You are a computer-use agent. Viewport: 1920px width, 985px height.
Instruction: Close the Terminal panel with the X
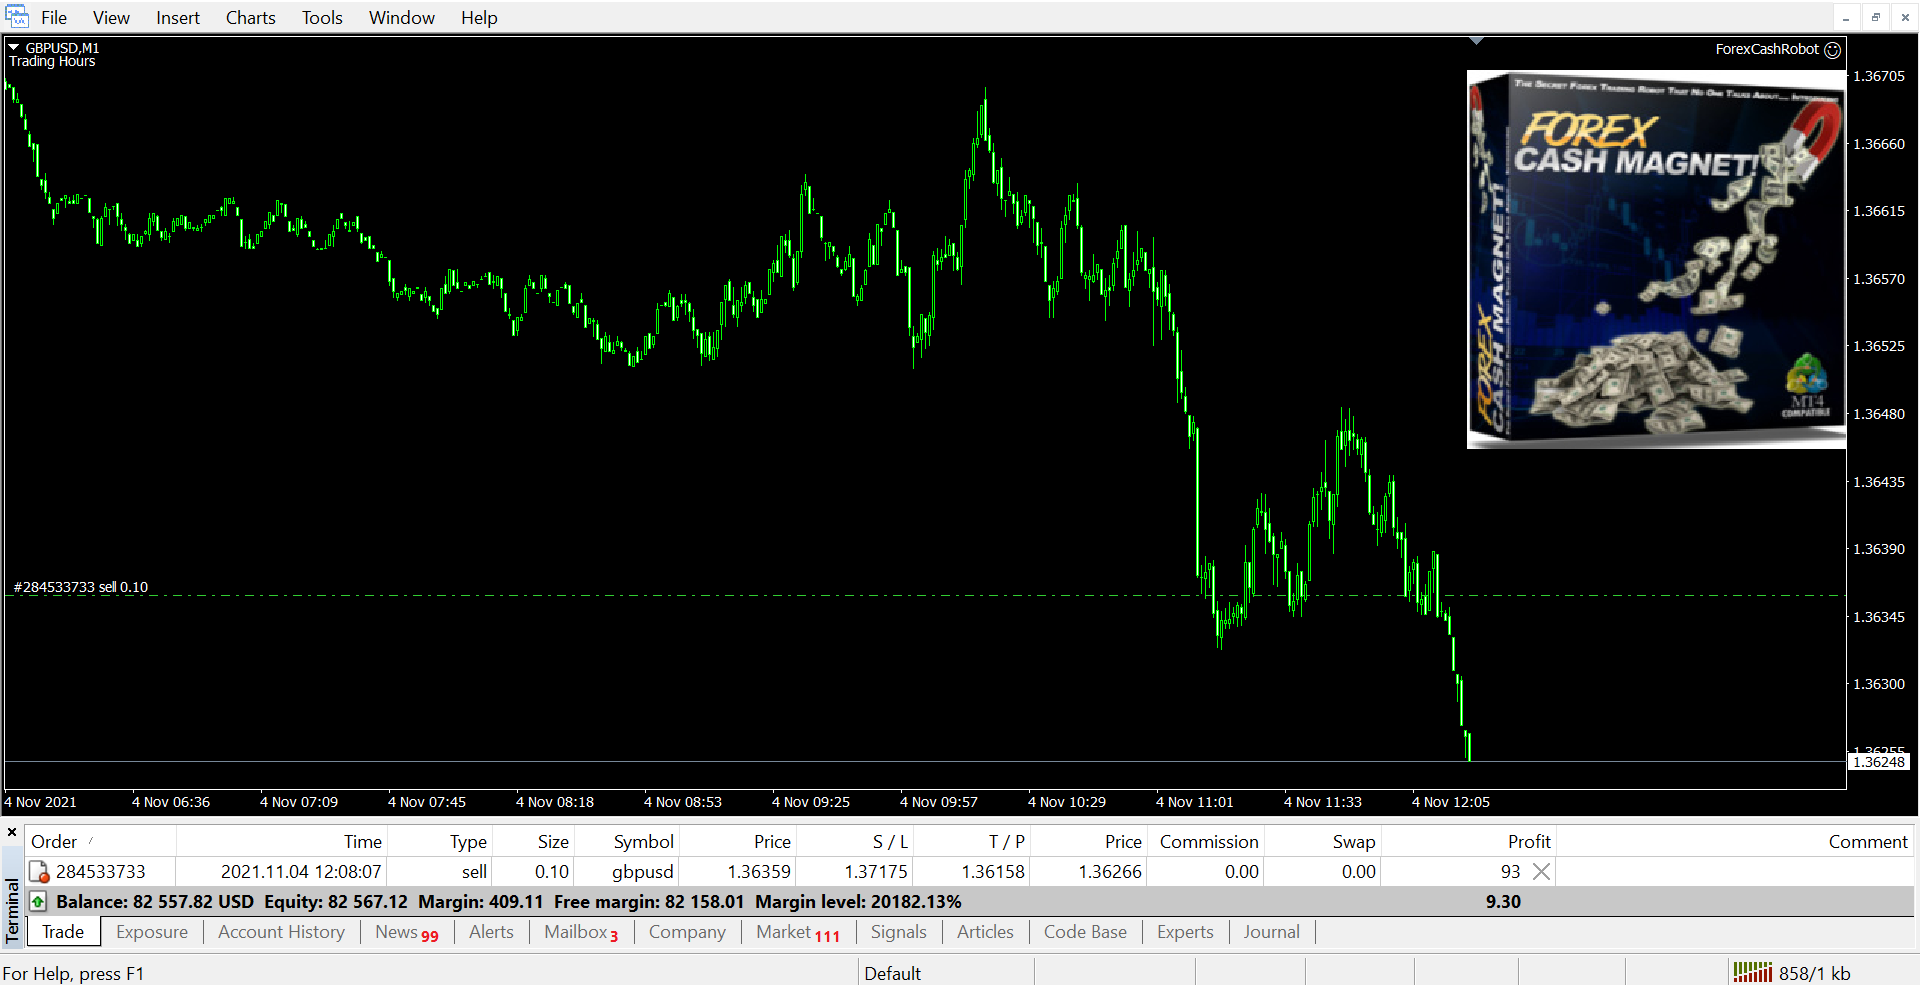(12, 832)
